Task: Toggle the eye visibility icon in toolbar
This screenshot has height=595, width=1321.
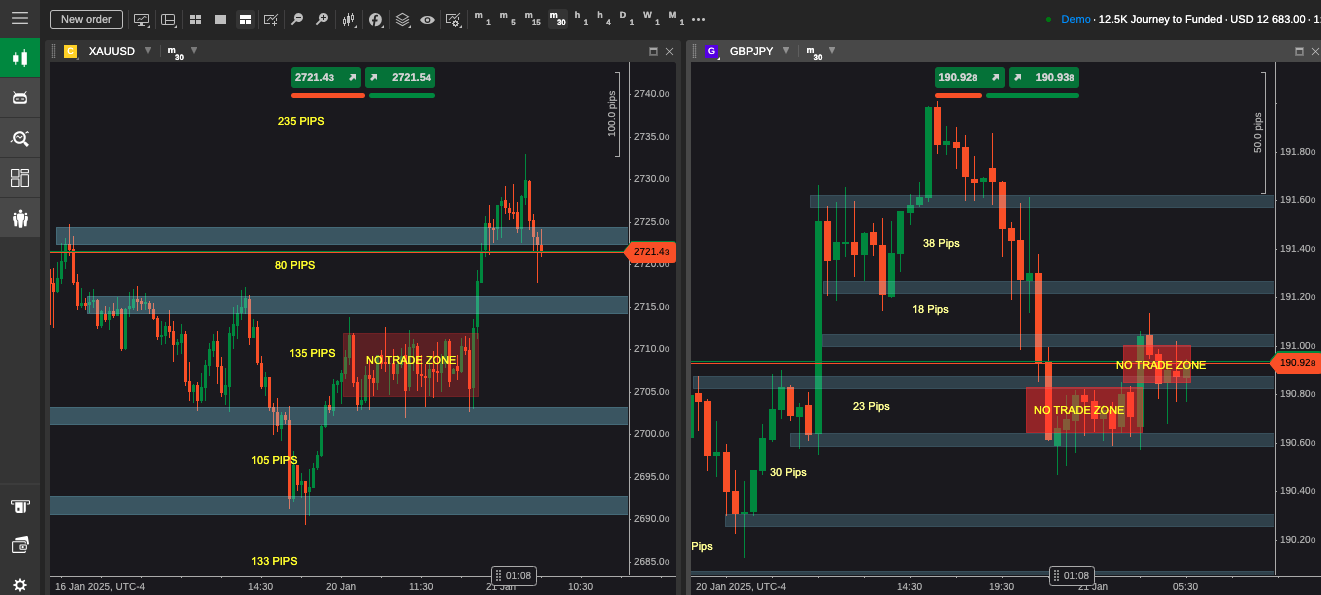Action: click(x=427, y=19)
